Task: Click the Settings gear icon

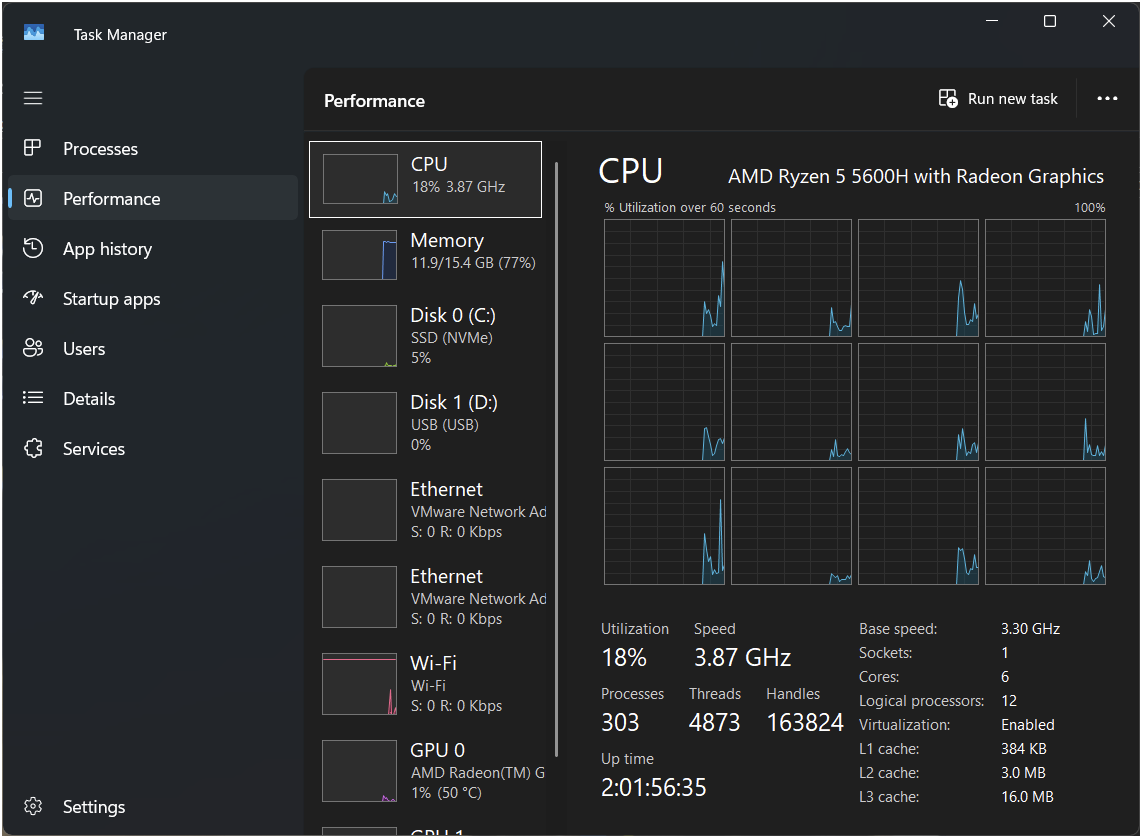Action: coord(33,806)
